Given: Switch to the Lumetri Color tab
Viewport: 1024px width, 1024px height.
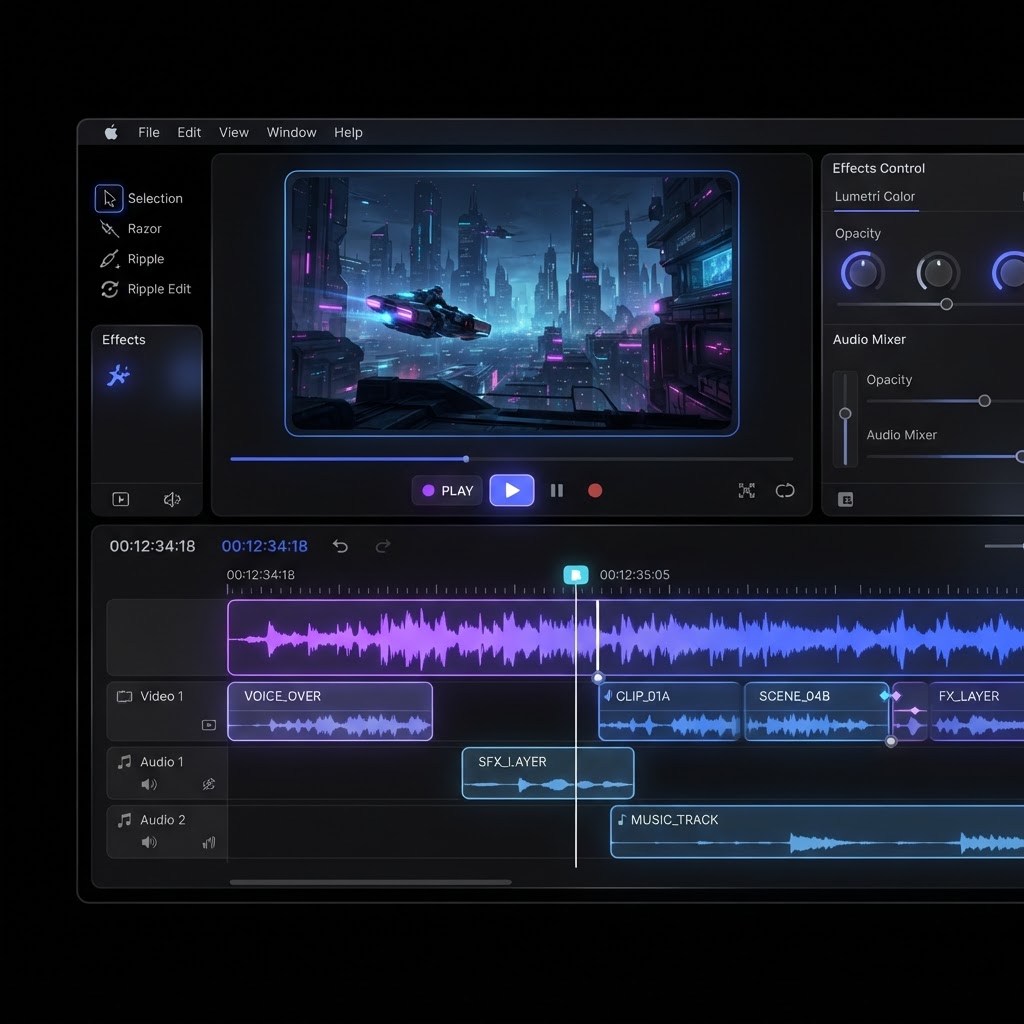Looking at the screenshot, I should [x=874, y=197].
